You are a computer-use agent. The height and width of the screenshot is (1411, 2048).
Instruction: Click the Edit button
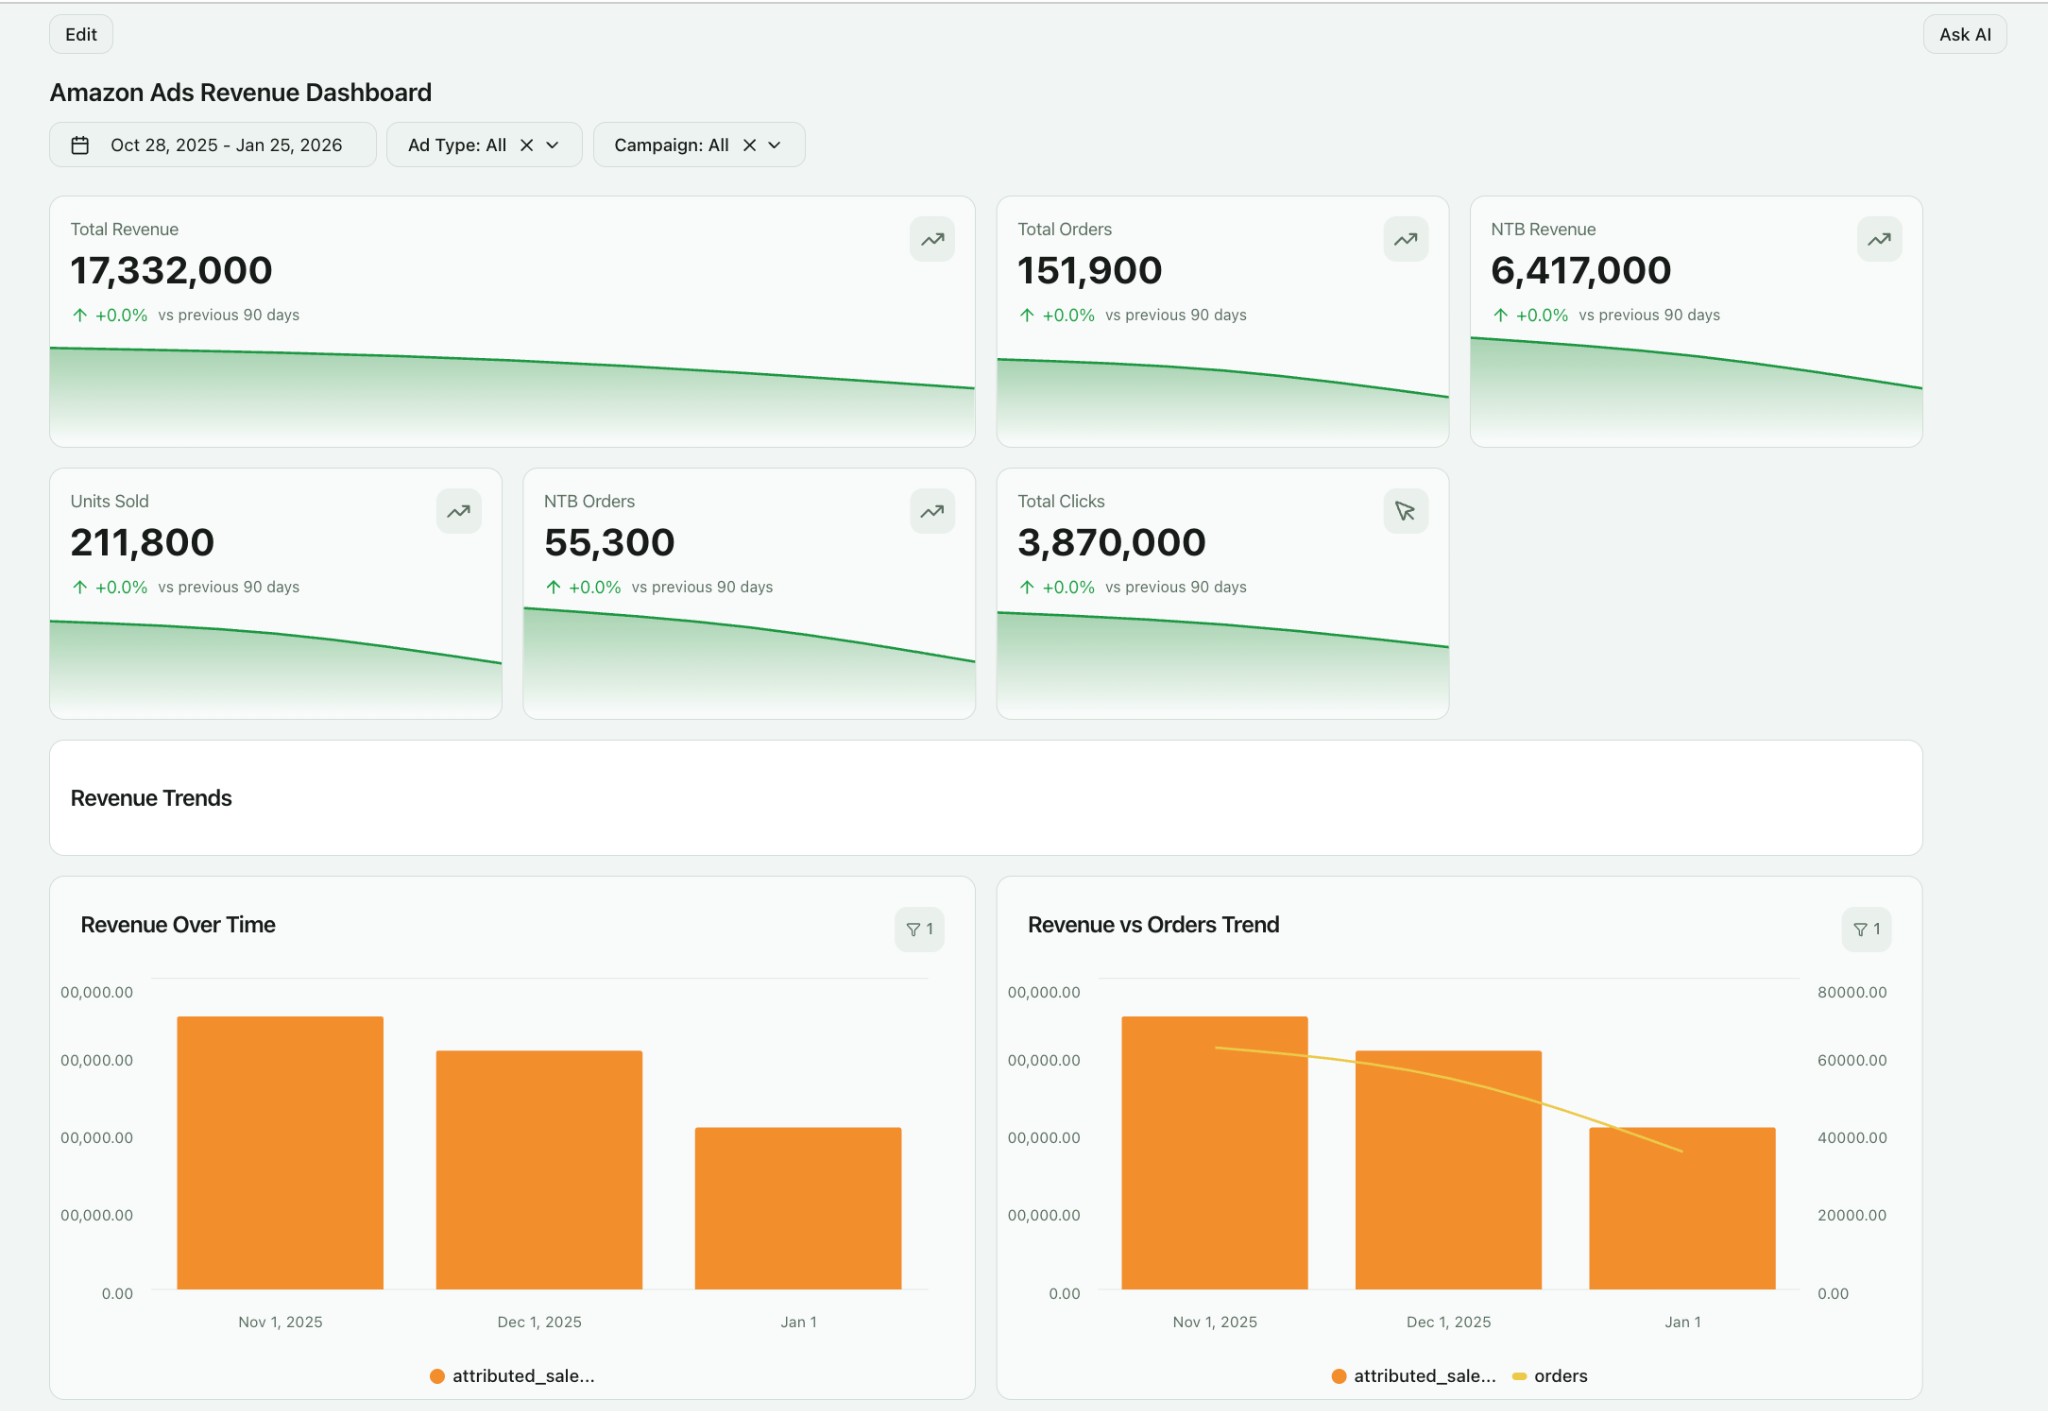click(x=81, y=33)
